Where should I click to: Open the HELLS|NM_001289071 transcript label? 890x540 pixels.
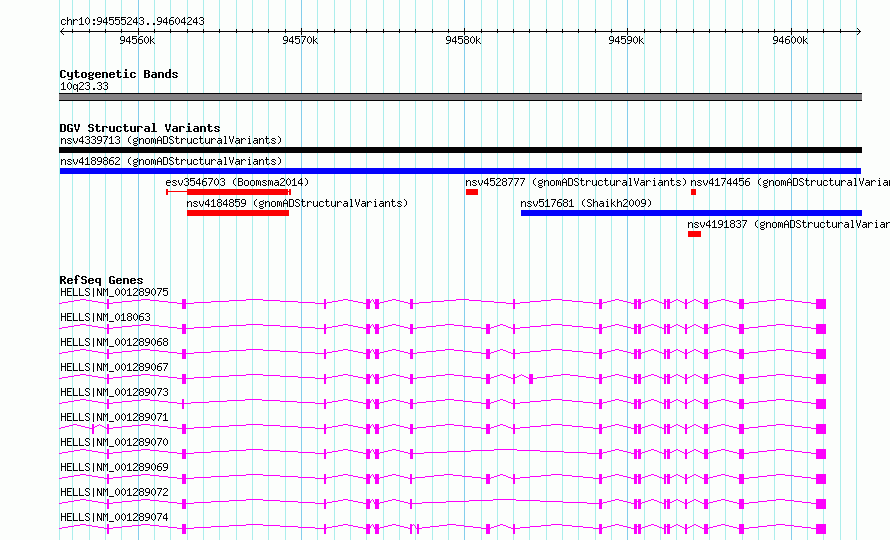(x=114, y=417)
